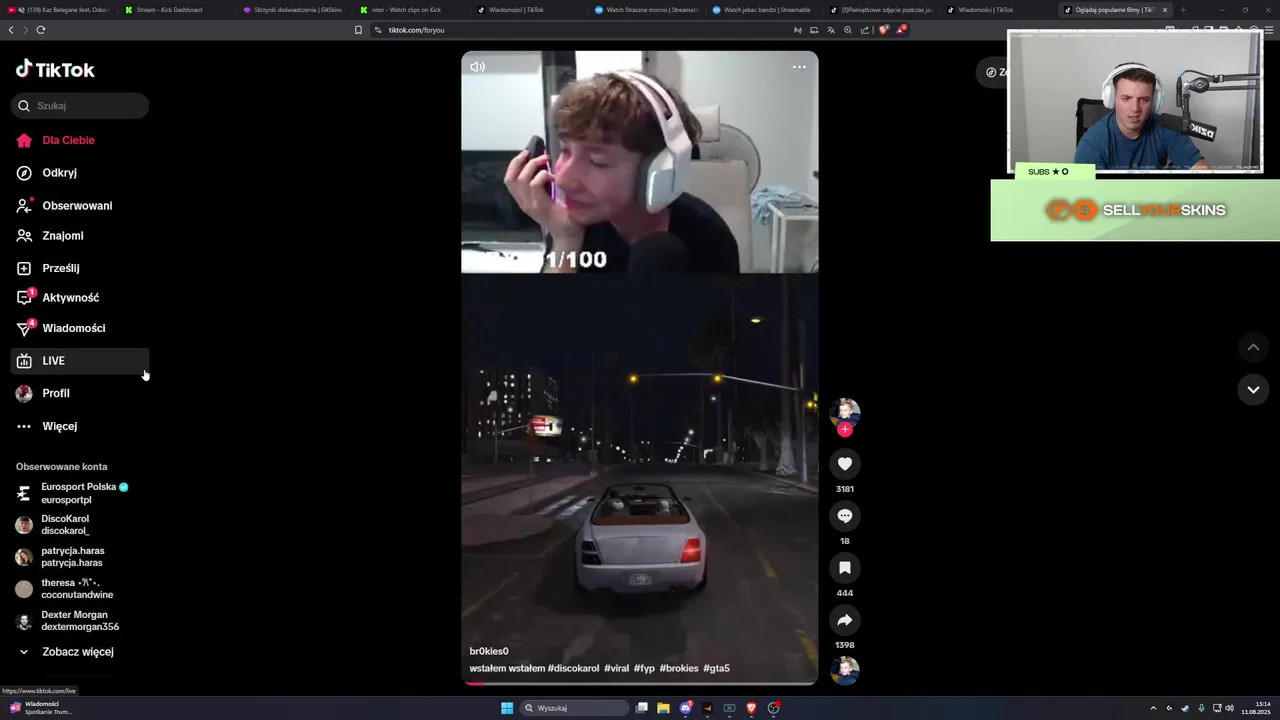Share the video with arrow icon
This screenshot has width=1280, height=720.
point(845,620)
